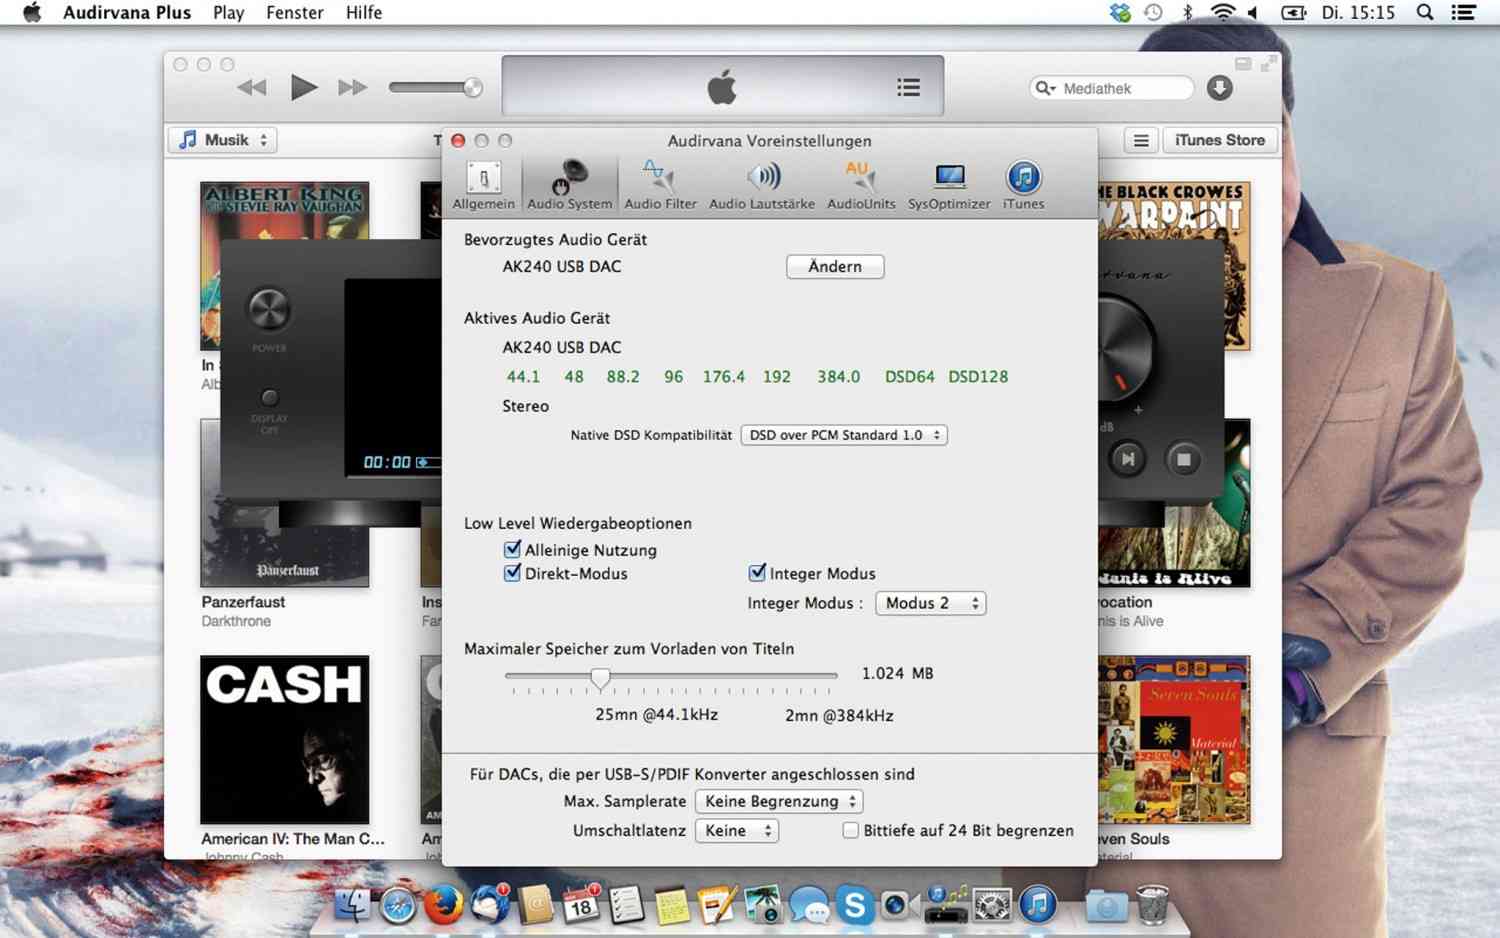Toggle the Direkt-Modus checkbox
This screenshot has width=1500, height=938.
pos(512,573)
